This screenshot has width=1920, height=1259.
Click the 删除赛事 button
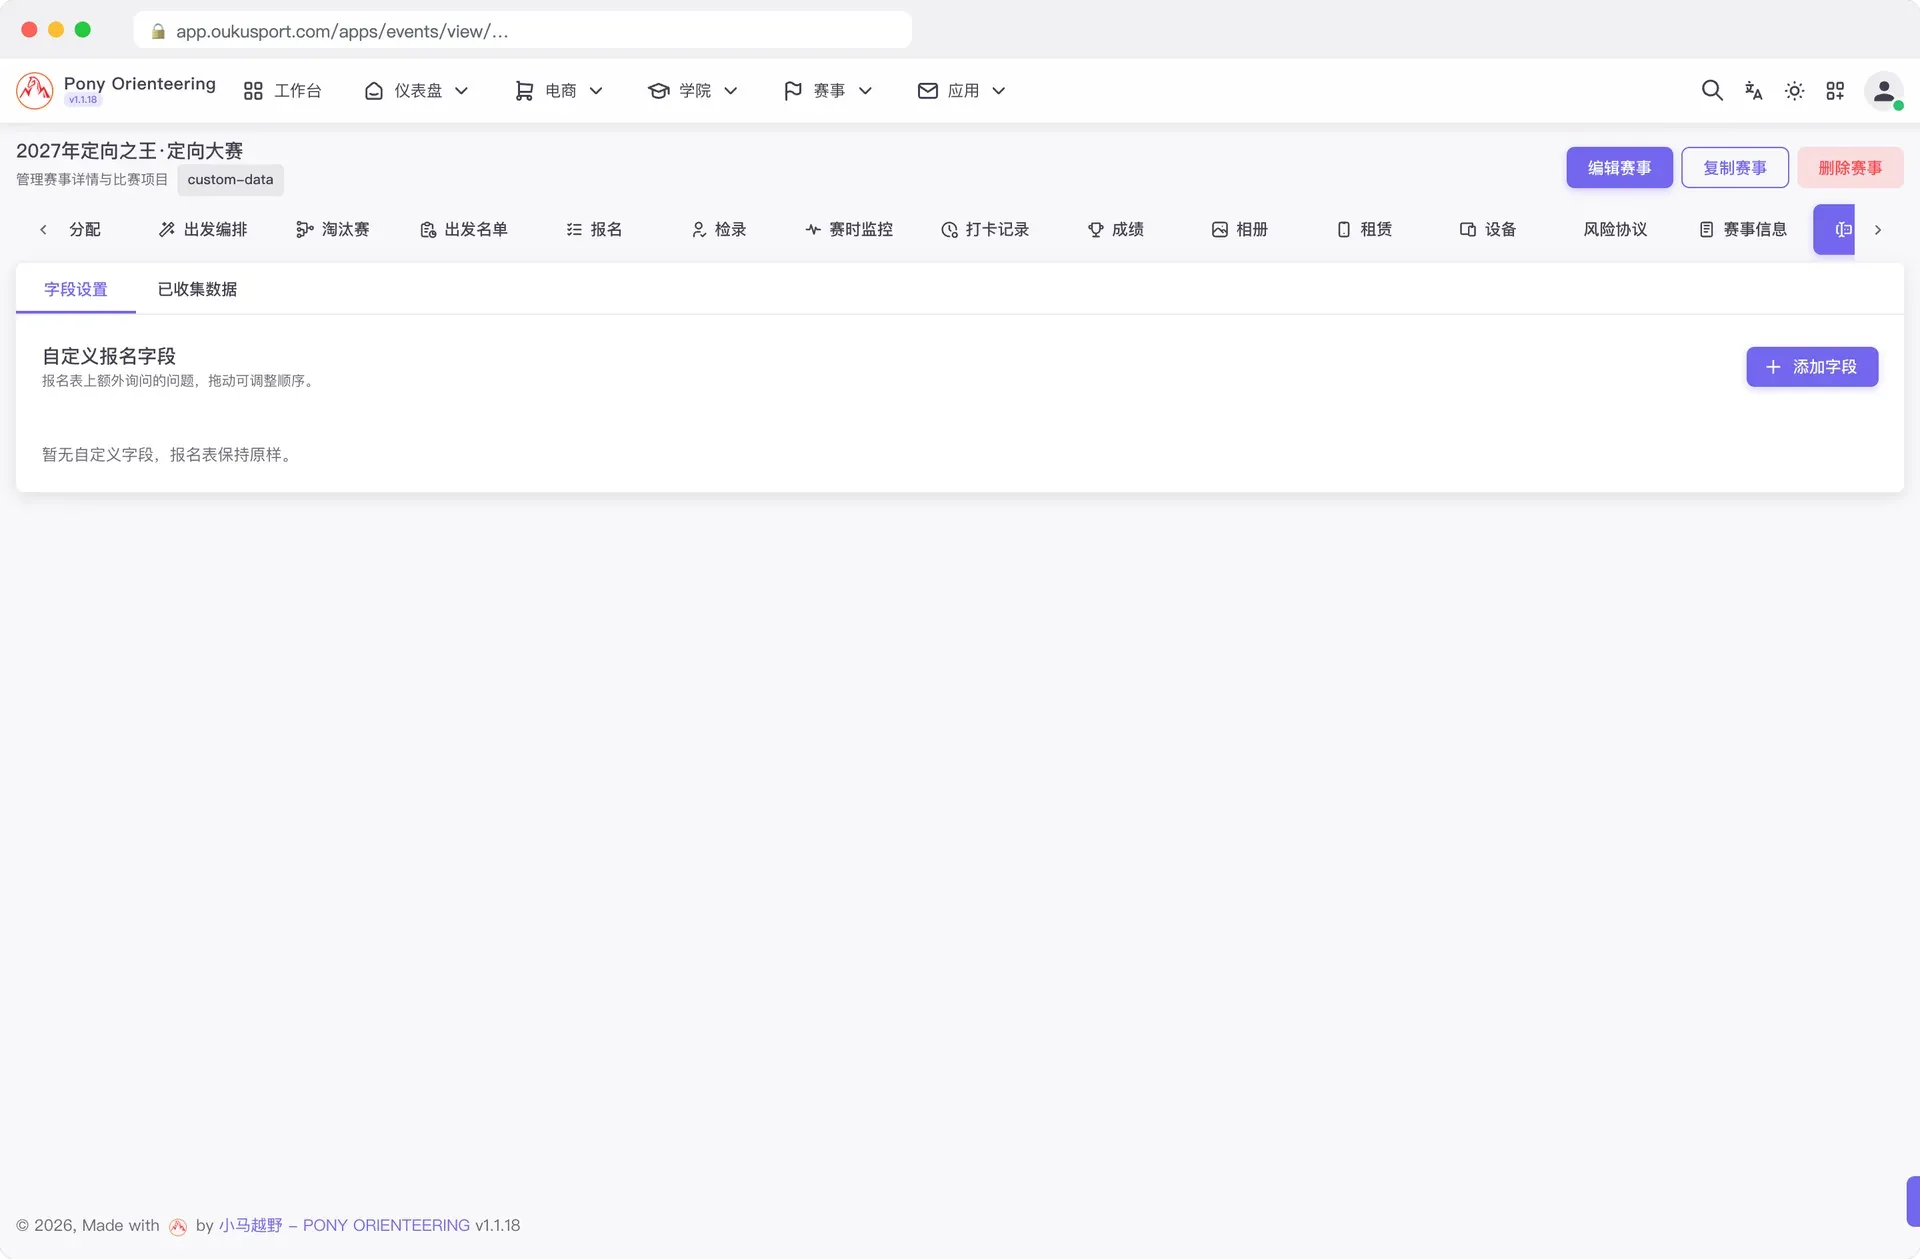coord(1850,168)
